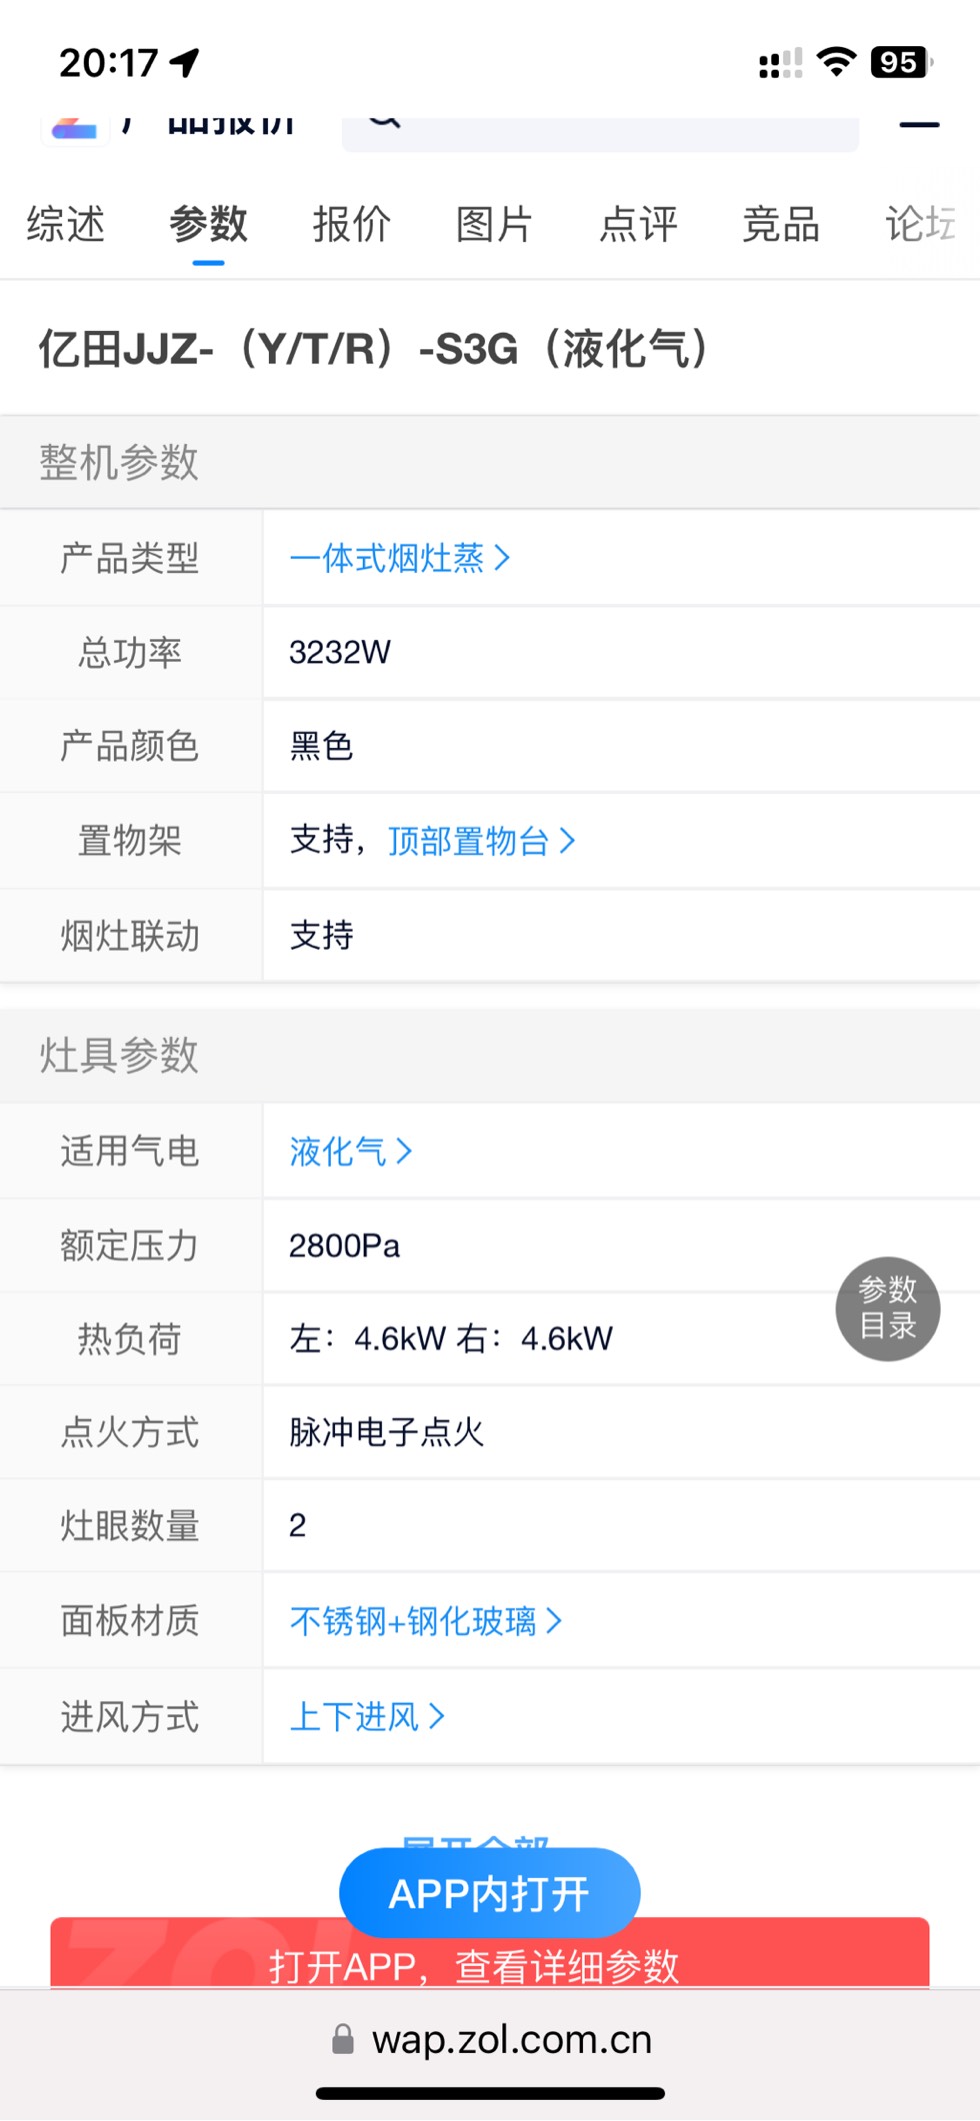Viewport: 980px width, 2121px height.
Task: Expand the 上下进风 chevron link
Action: [367, 1717]
